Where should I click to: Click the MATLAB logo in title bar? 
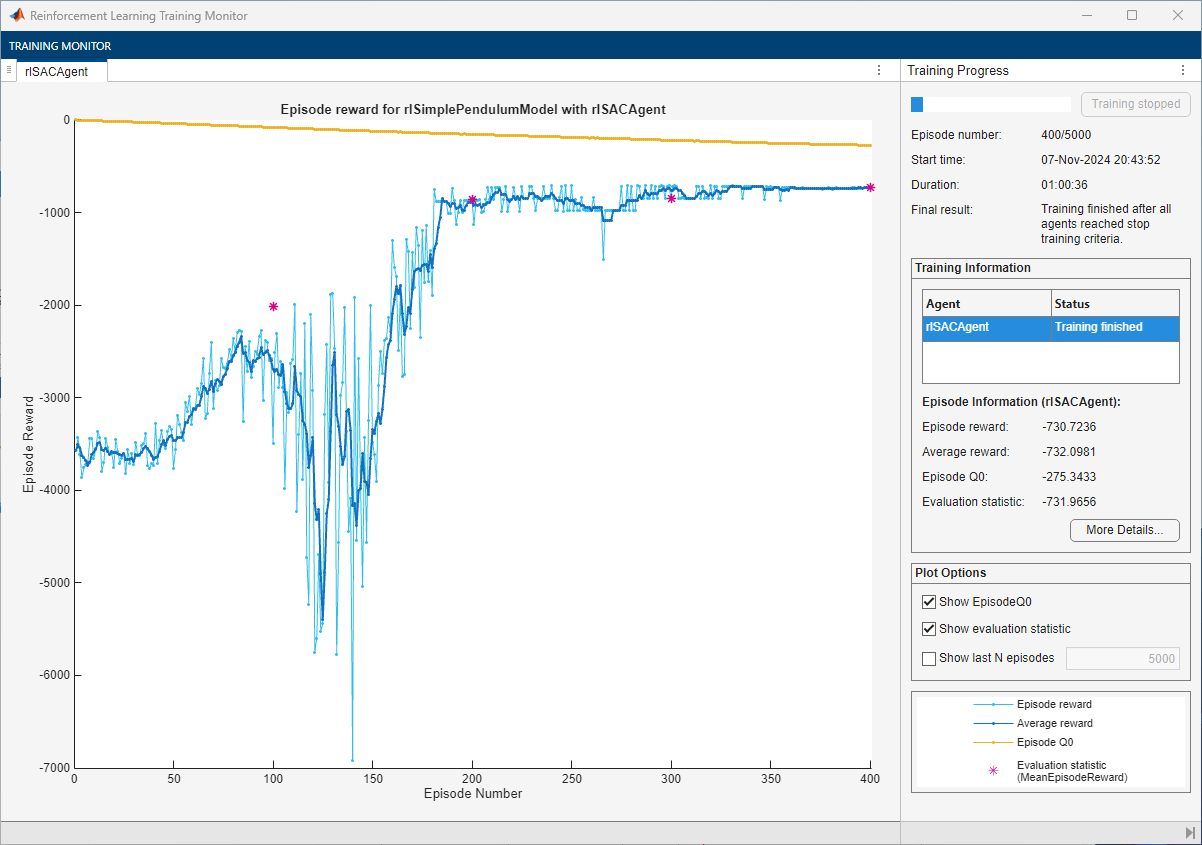[x=17, y=16]
